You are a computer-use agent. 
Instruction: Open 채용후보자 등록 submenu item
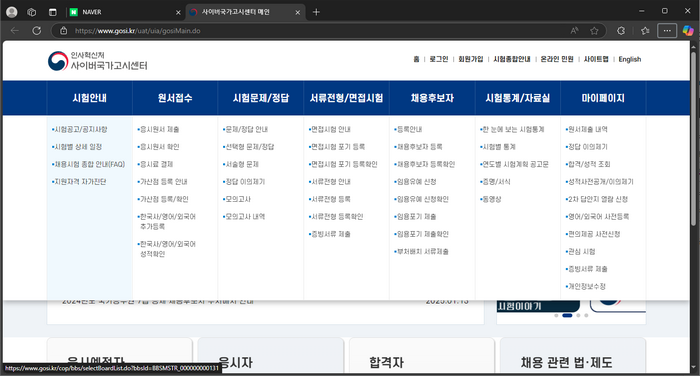coord(418,146)
